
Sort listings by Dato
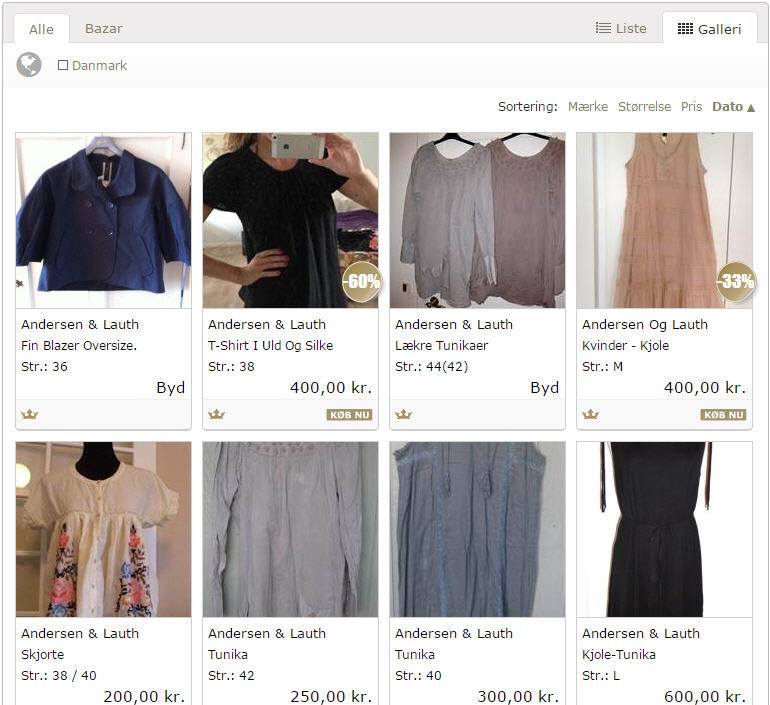(733, 107)
